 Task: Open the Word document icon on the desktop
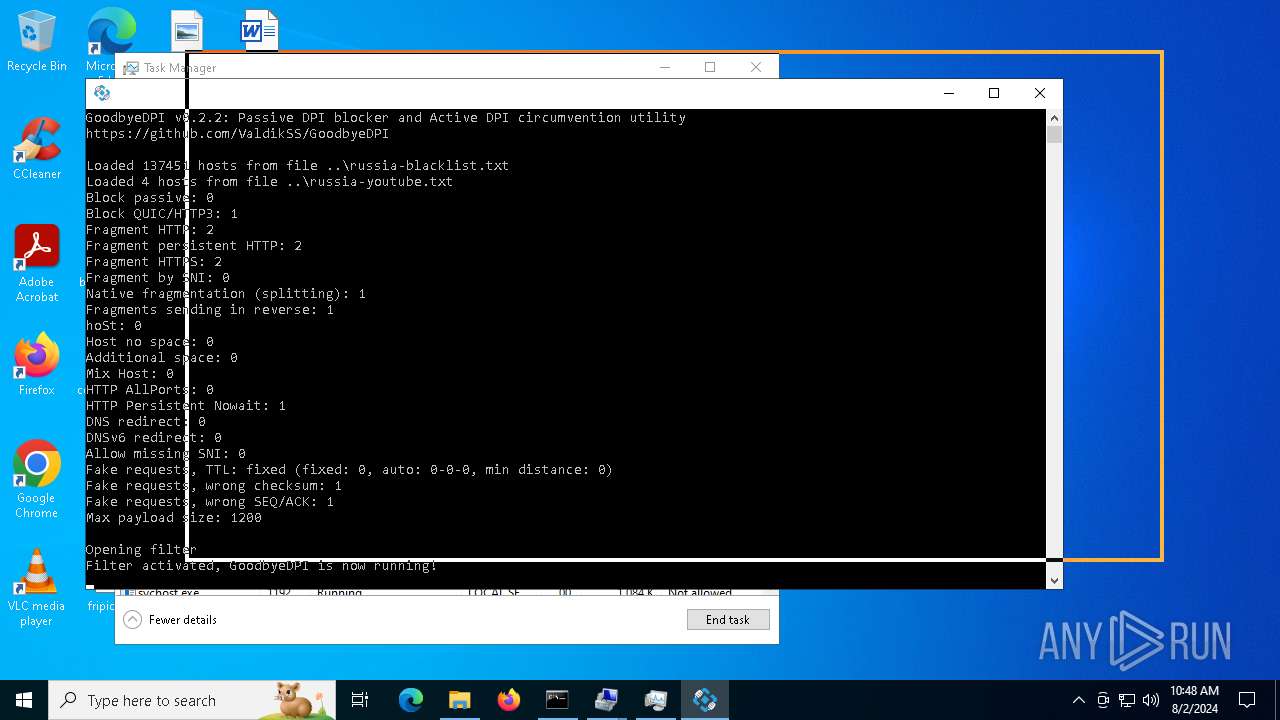pos(259,30)
